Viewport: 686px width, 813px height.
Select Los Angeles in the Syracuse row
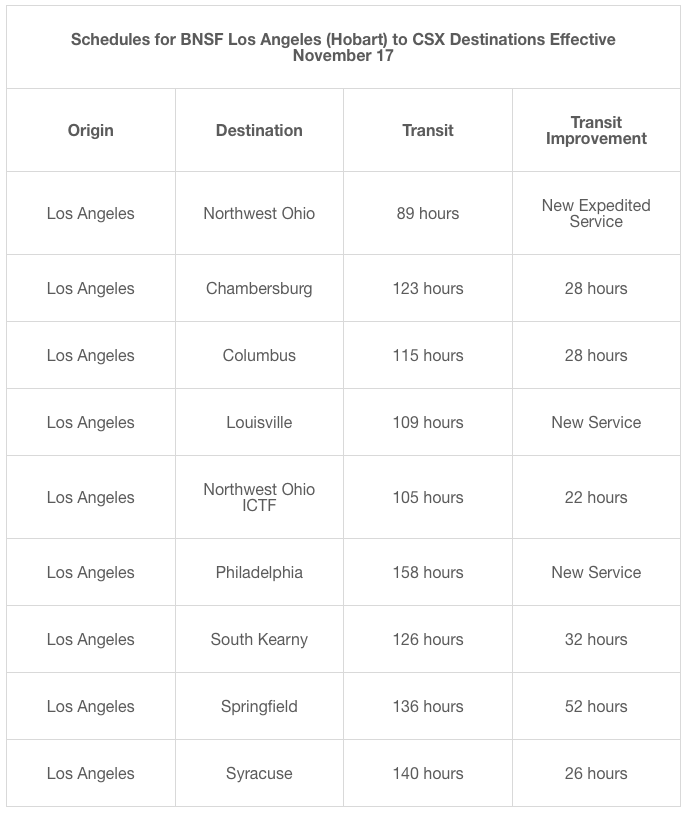91,773
